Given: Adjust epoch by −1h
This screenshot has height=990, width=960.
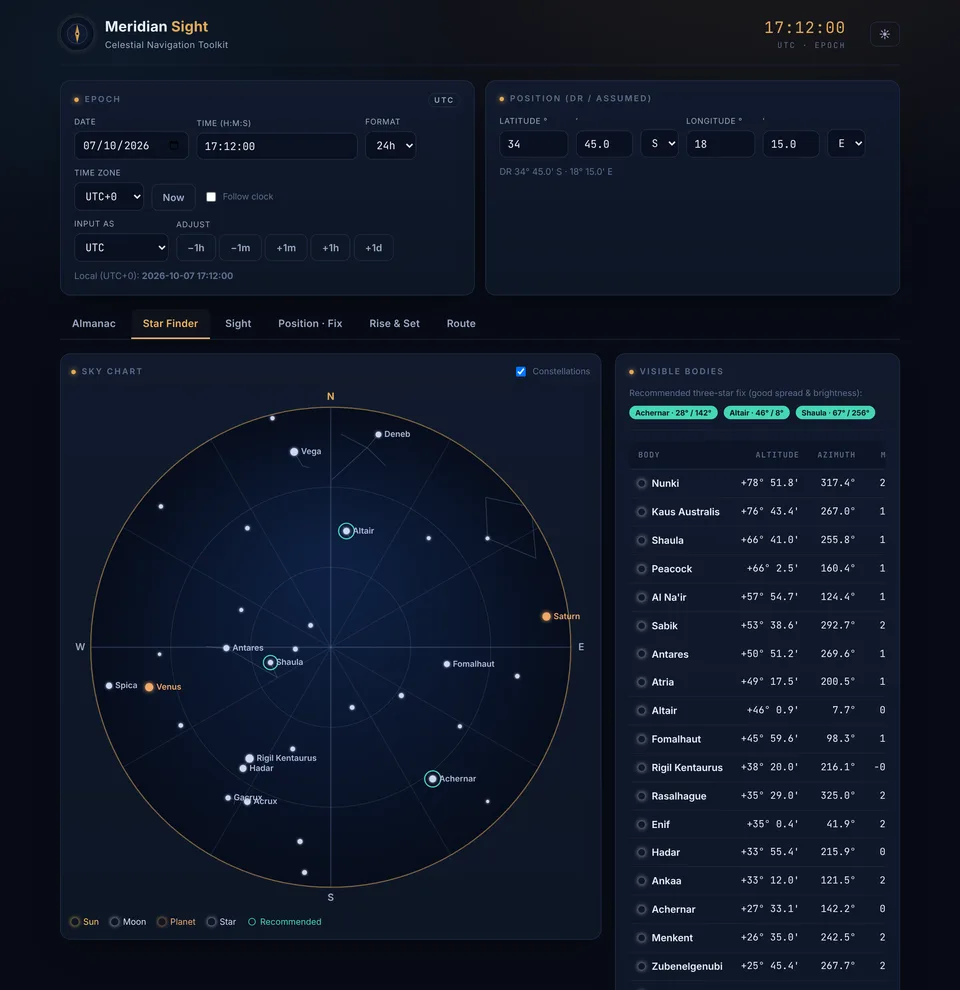Looking at the screenshot, I should pyautogui.click(x=196, y=248).
